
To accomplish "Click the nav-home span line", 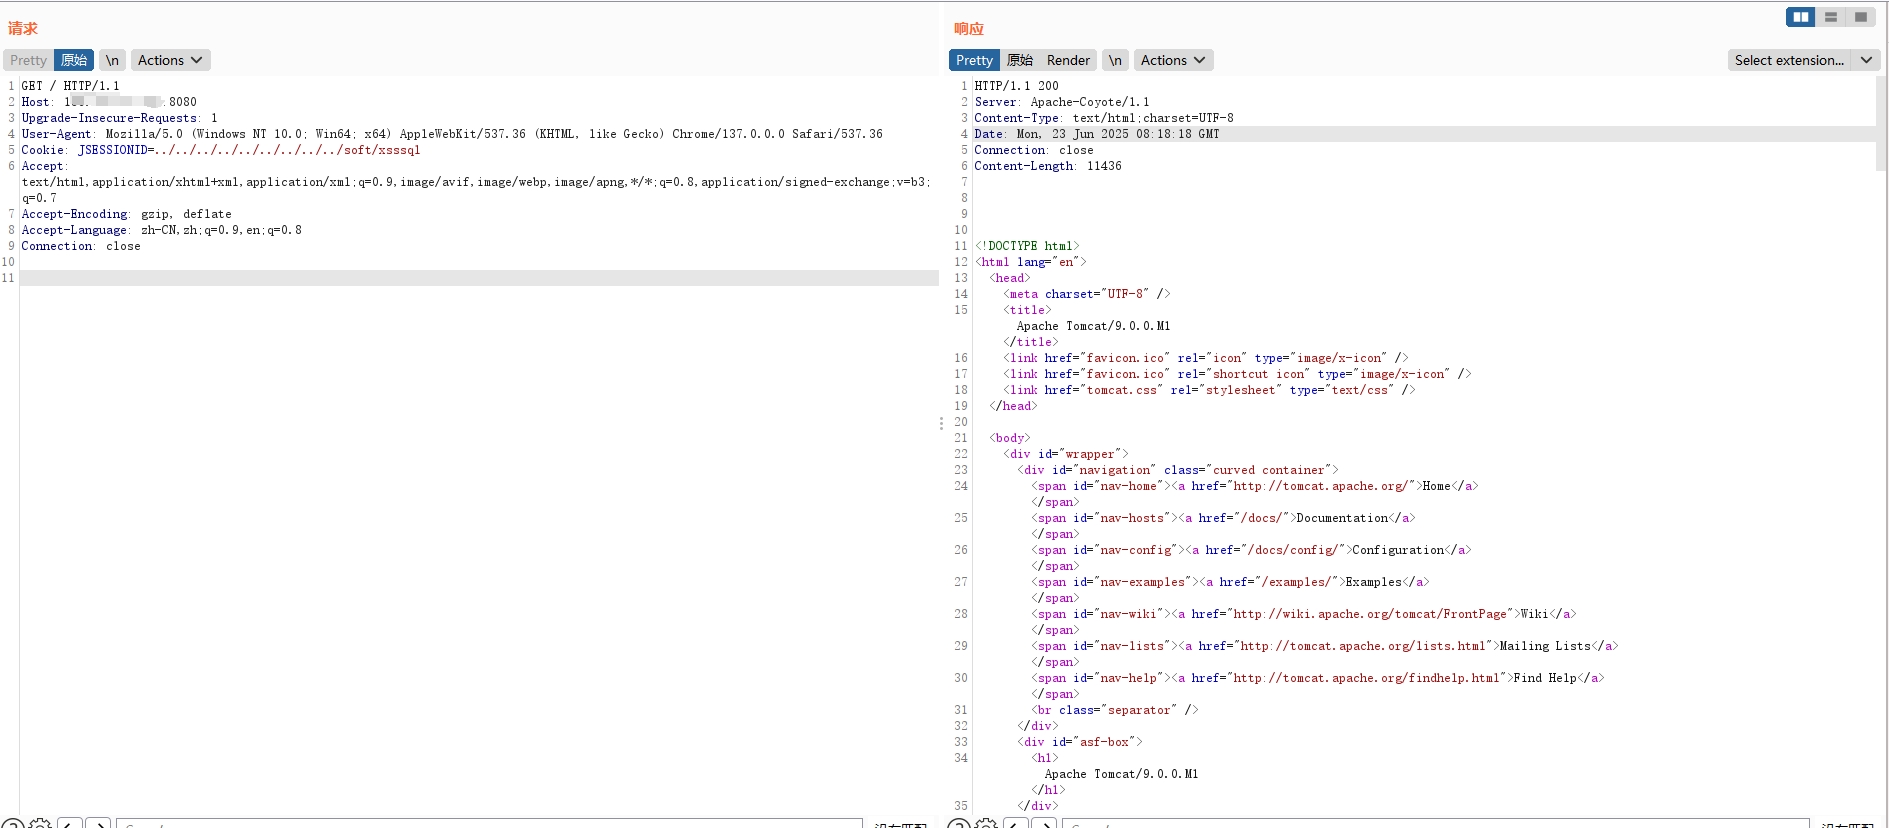I will coord(1255,486).
